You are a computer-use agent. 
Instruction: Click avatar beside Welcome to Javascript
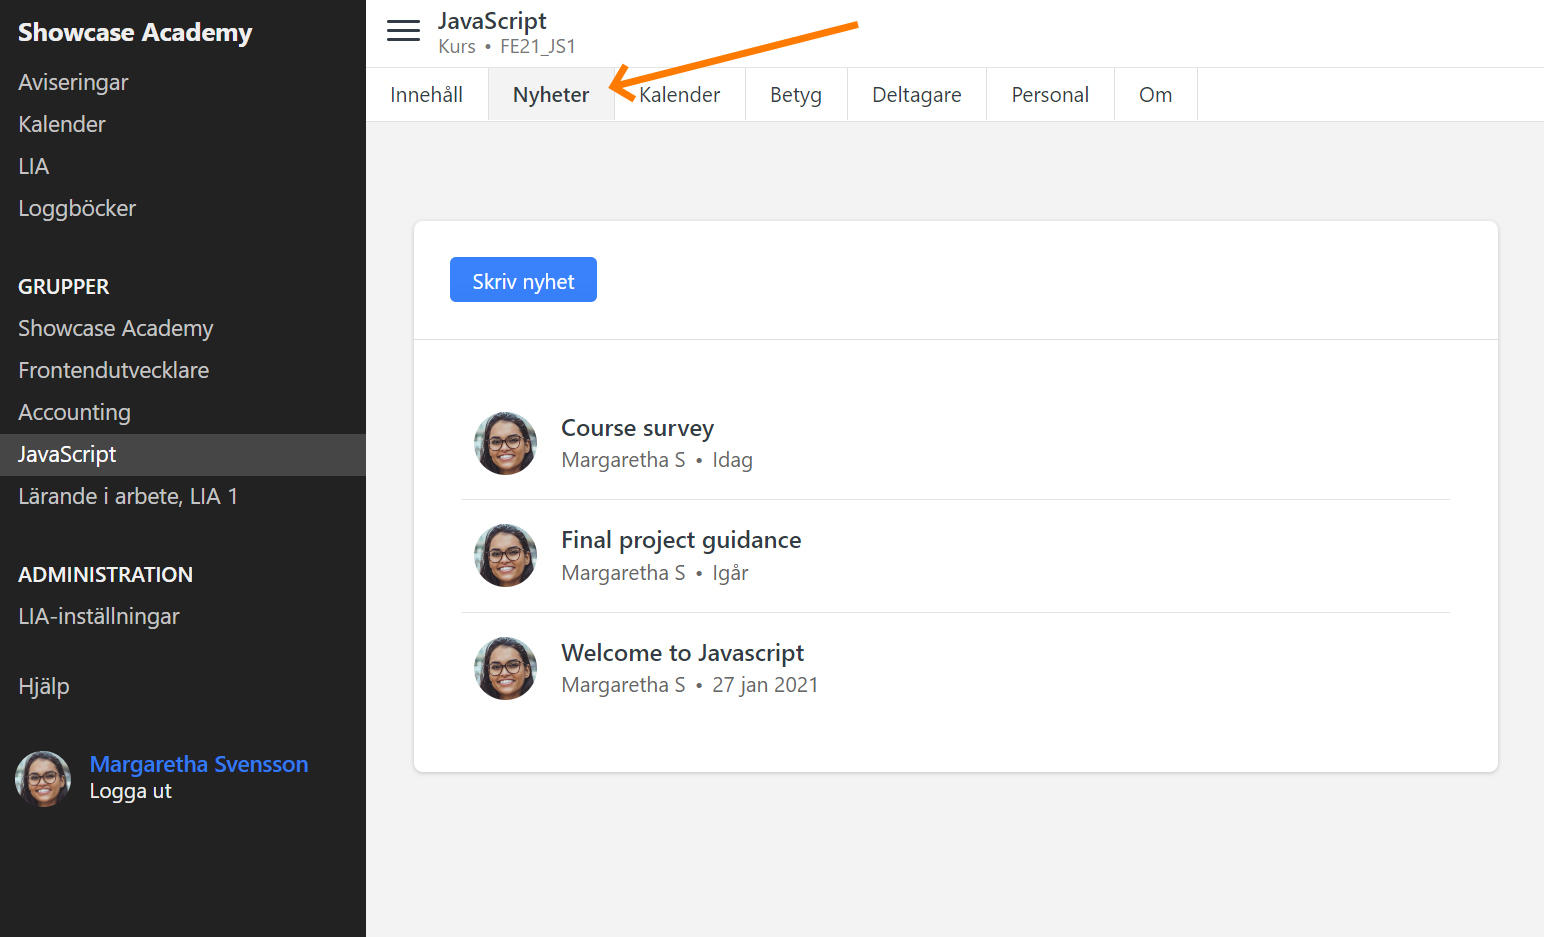(x=505, y=668)
